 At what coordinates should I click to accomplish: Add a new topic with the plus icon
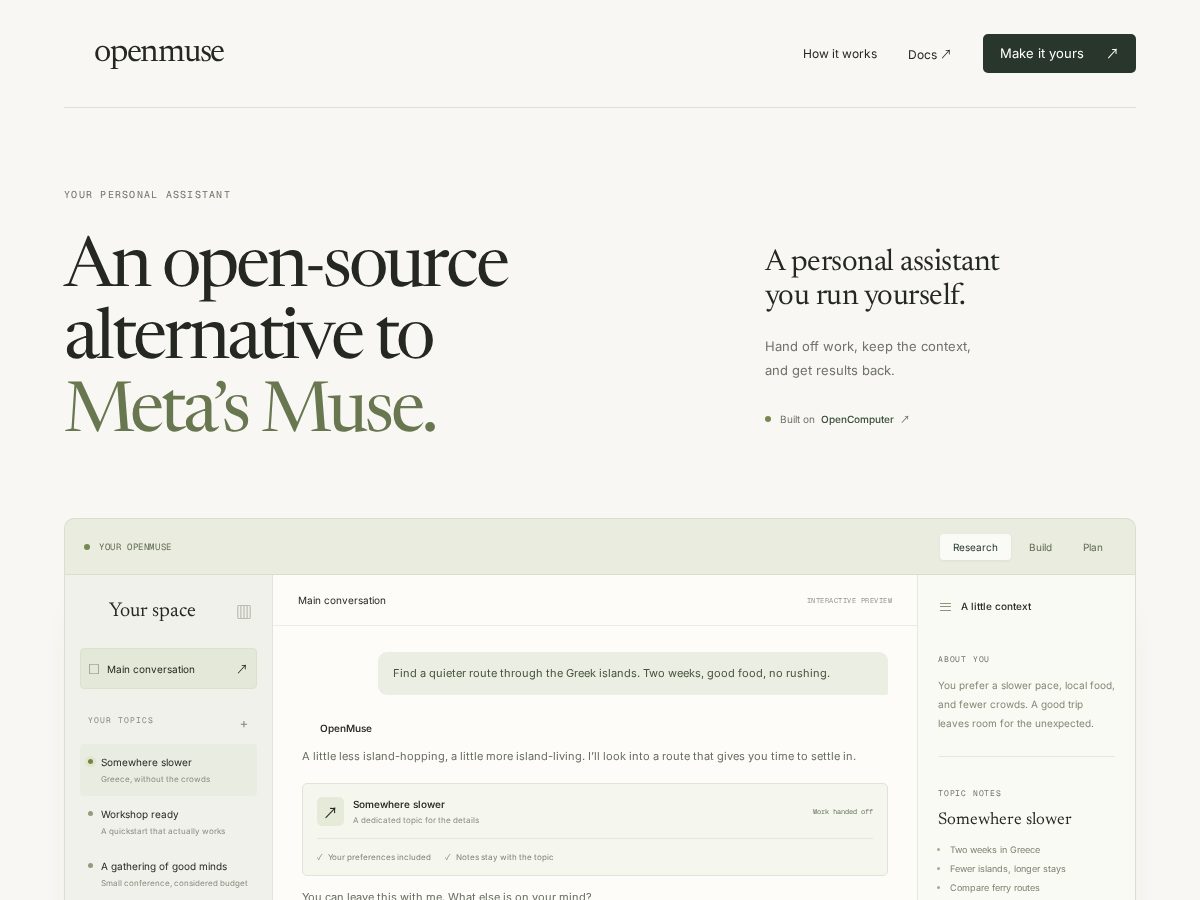[244, 724]
